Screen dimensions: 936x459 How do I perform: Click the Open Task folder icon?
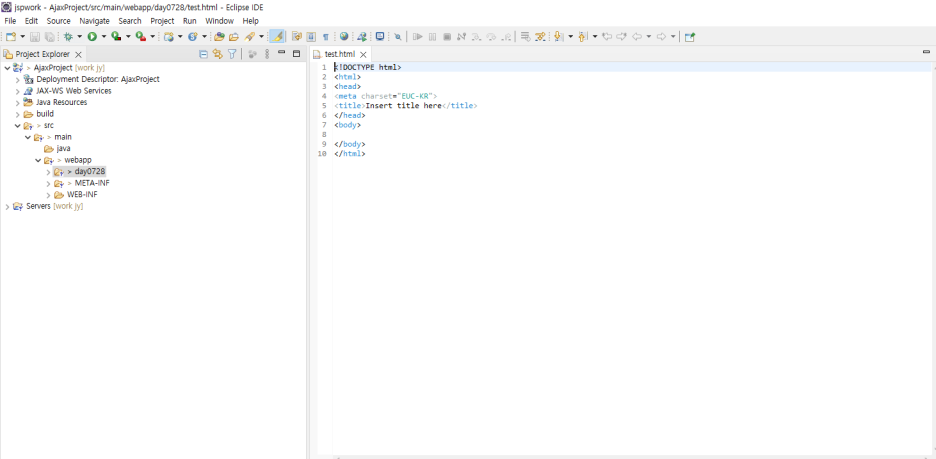point(234,36)
